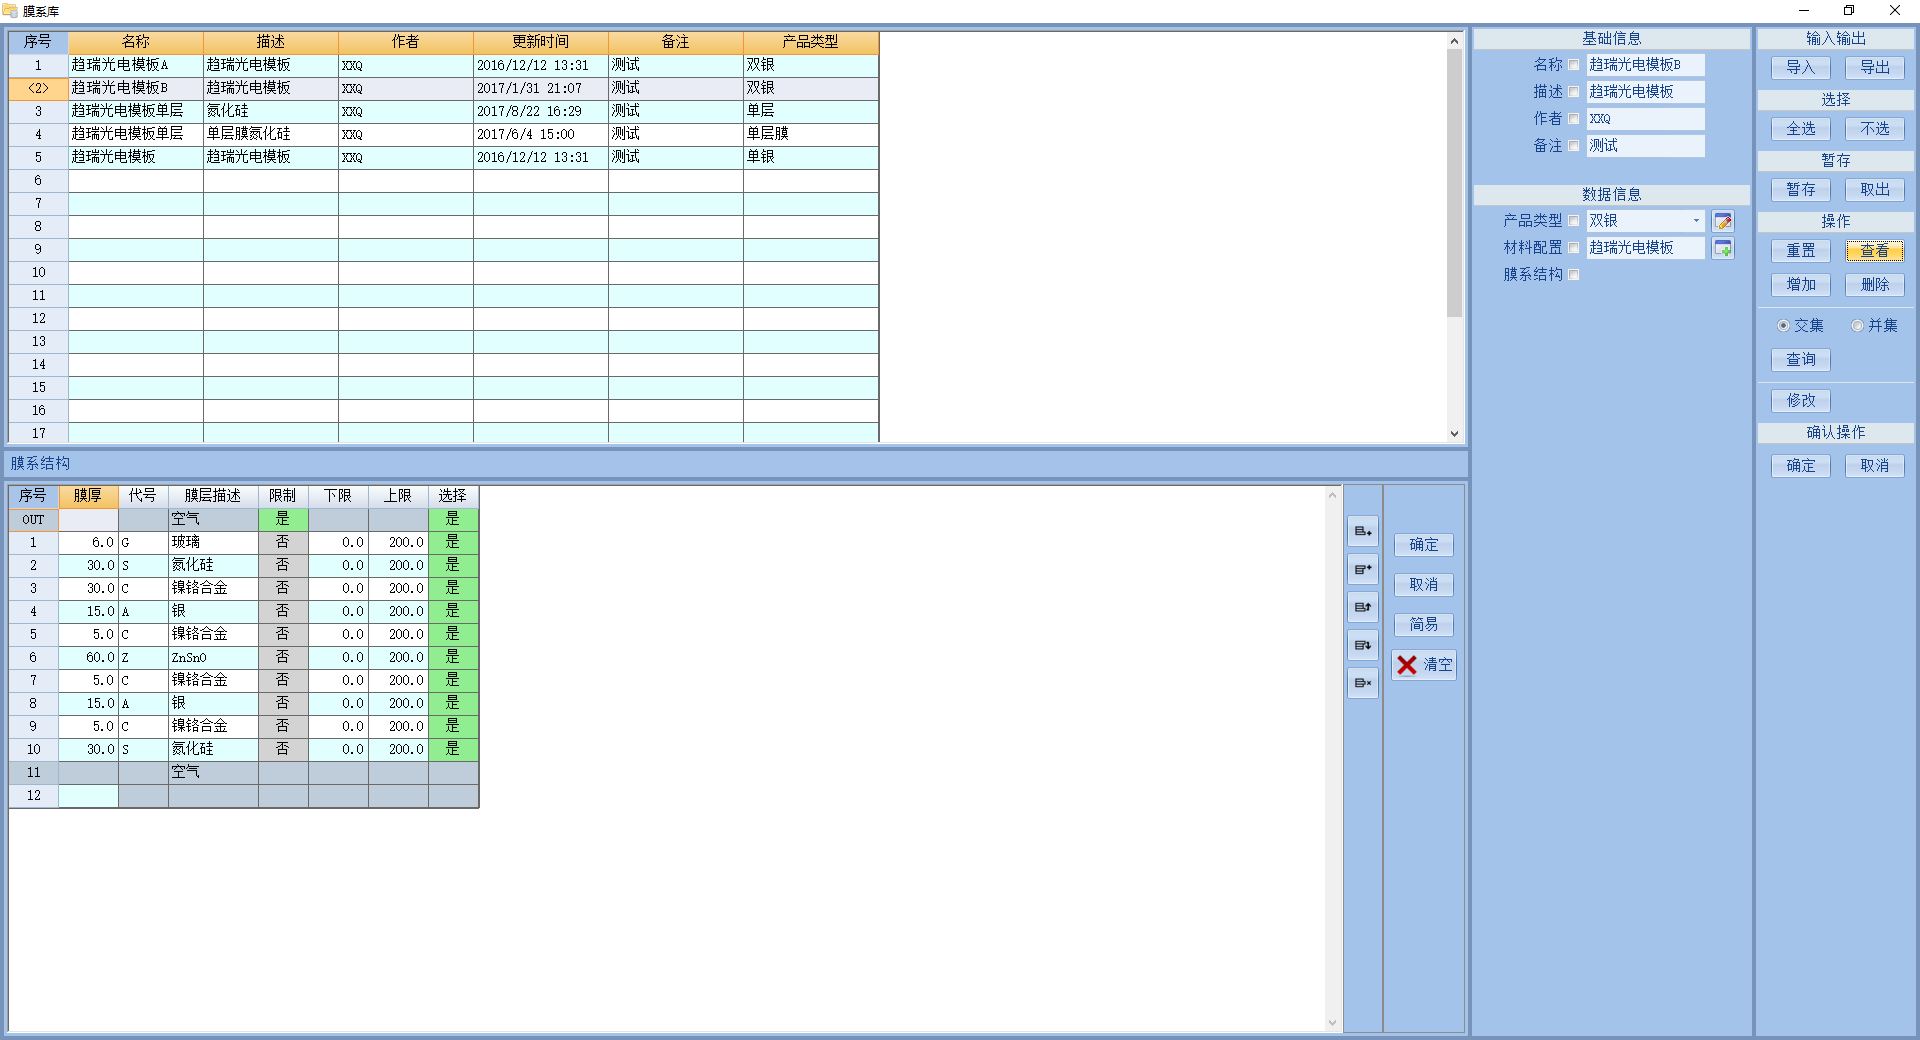
Task: Click the add icon beside 材料配置
Action: (1723, 248)
